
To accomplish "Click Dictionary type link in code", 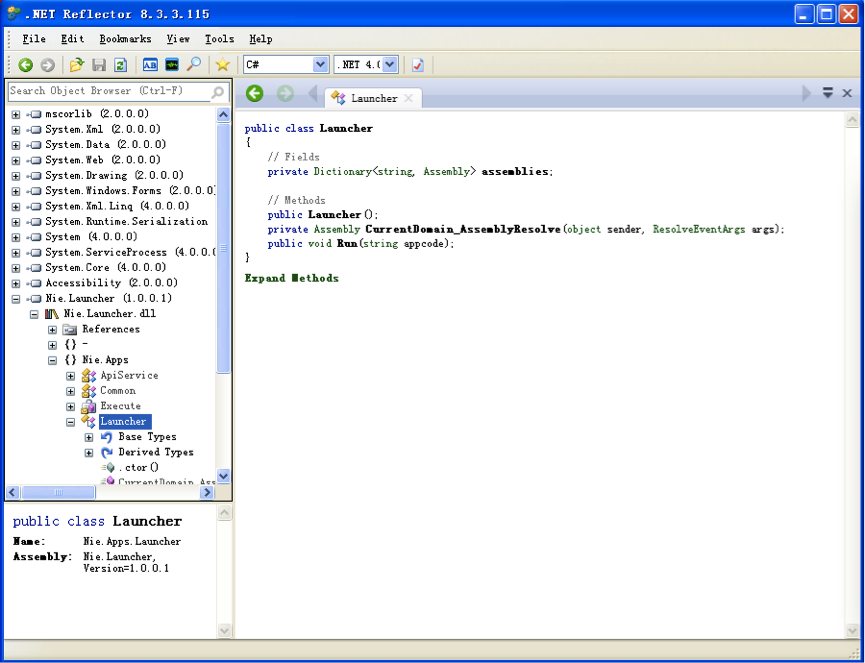I will [342, 172].
